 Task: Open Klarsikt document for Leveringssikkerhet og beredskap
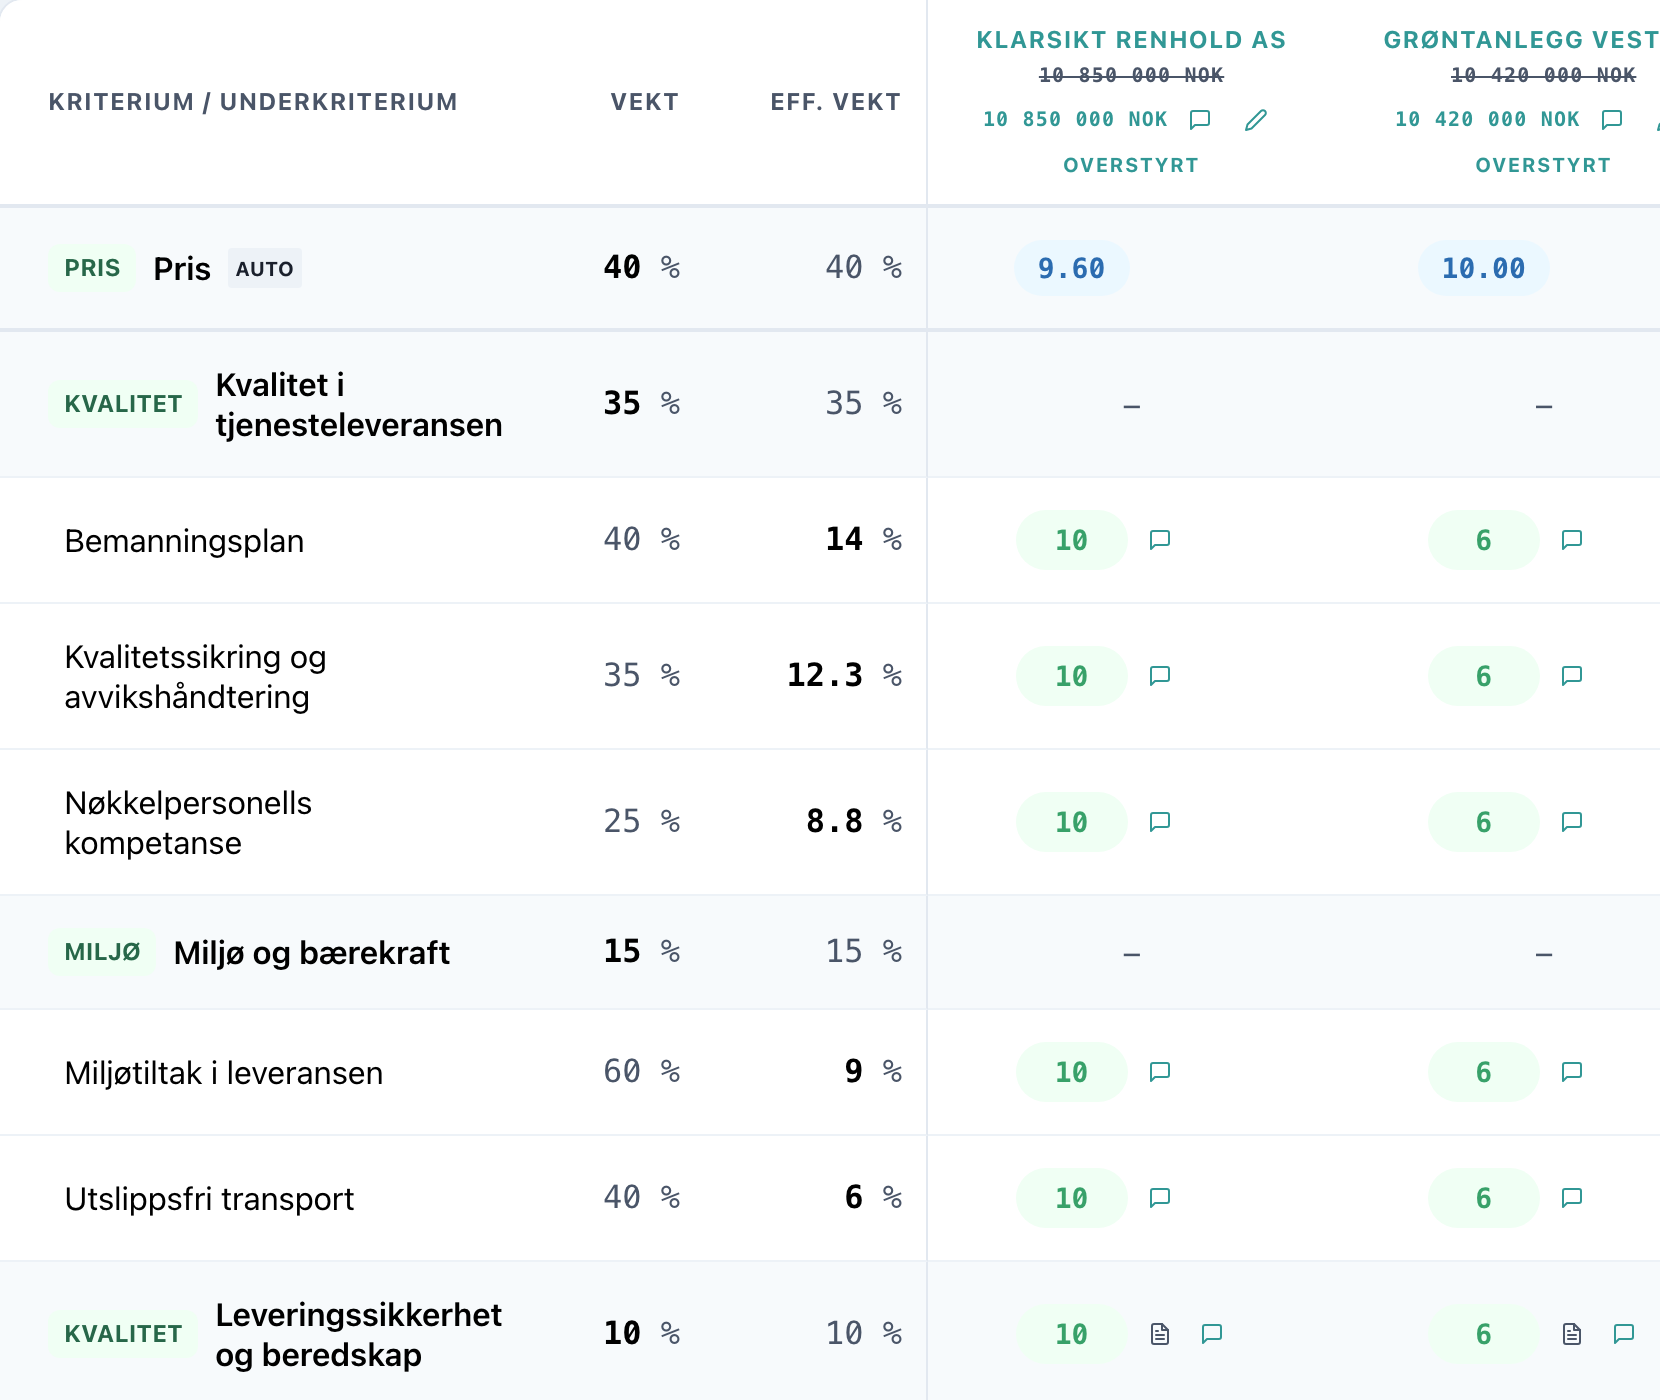pos(1160,1334)
